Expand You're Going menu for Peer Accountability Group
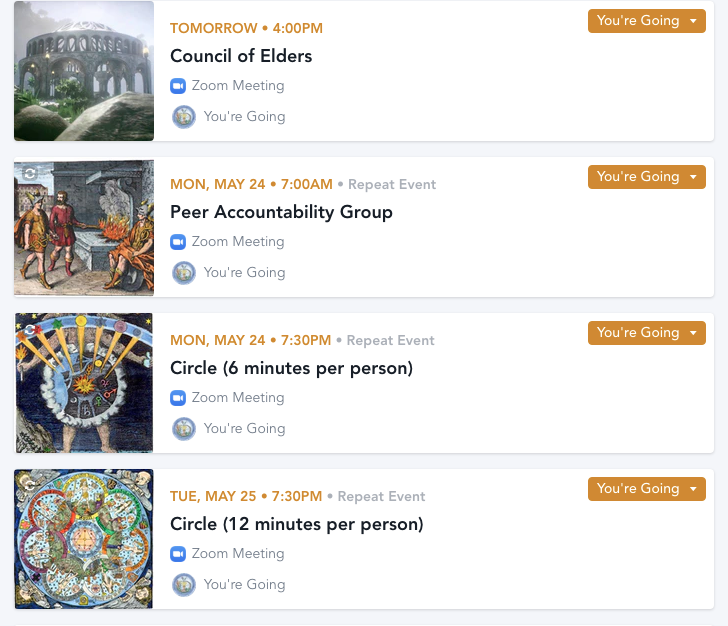The height and width of the screenshot is (626, 728). (x=646, y=177)
